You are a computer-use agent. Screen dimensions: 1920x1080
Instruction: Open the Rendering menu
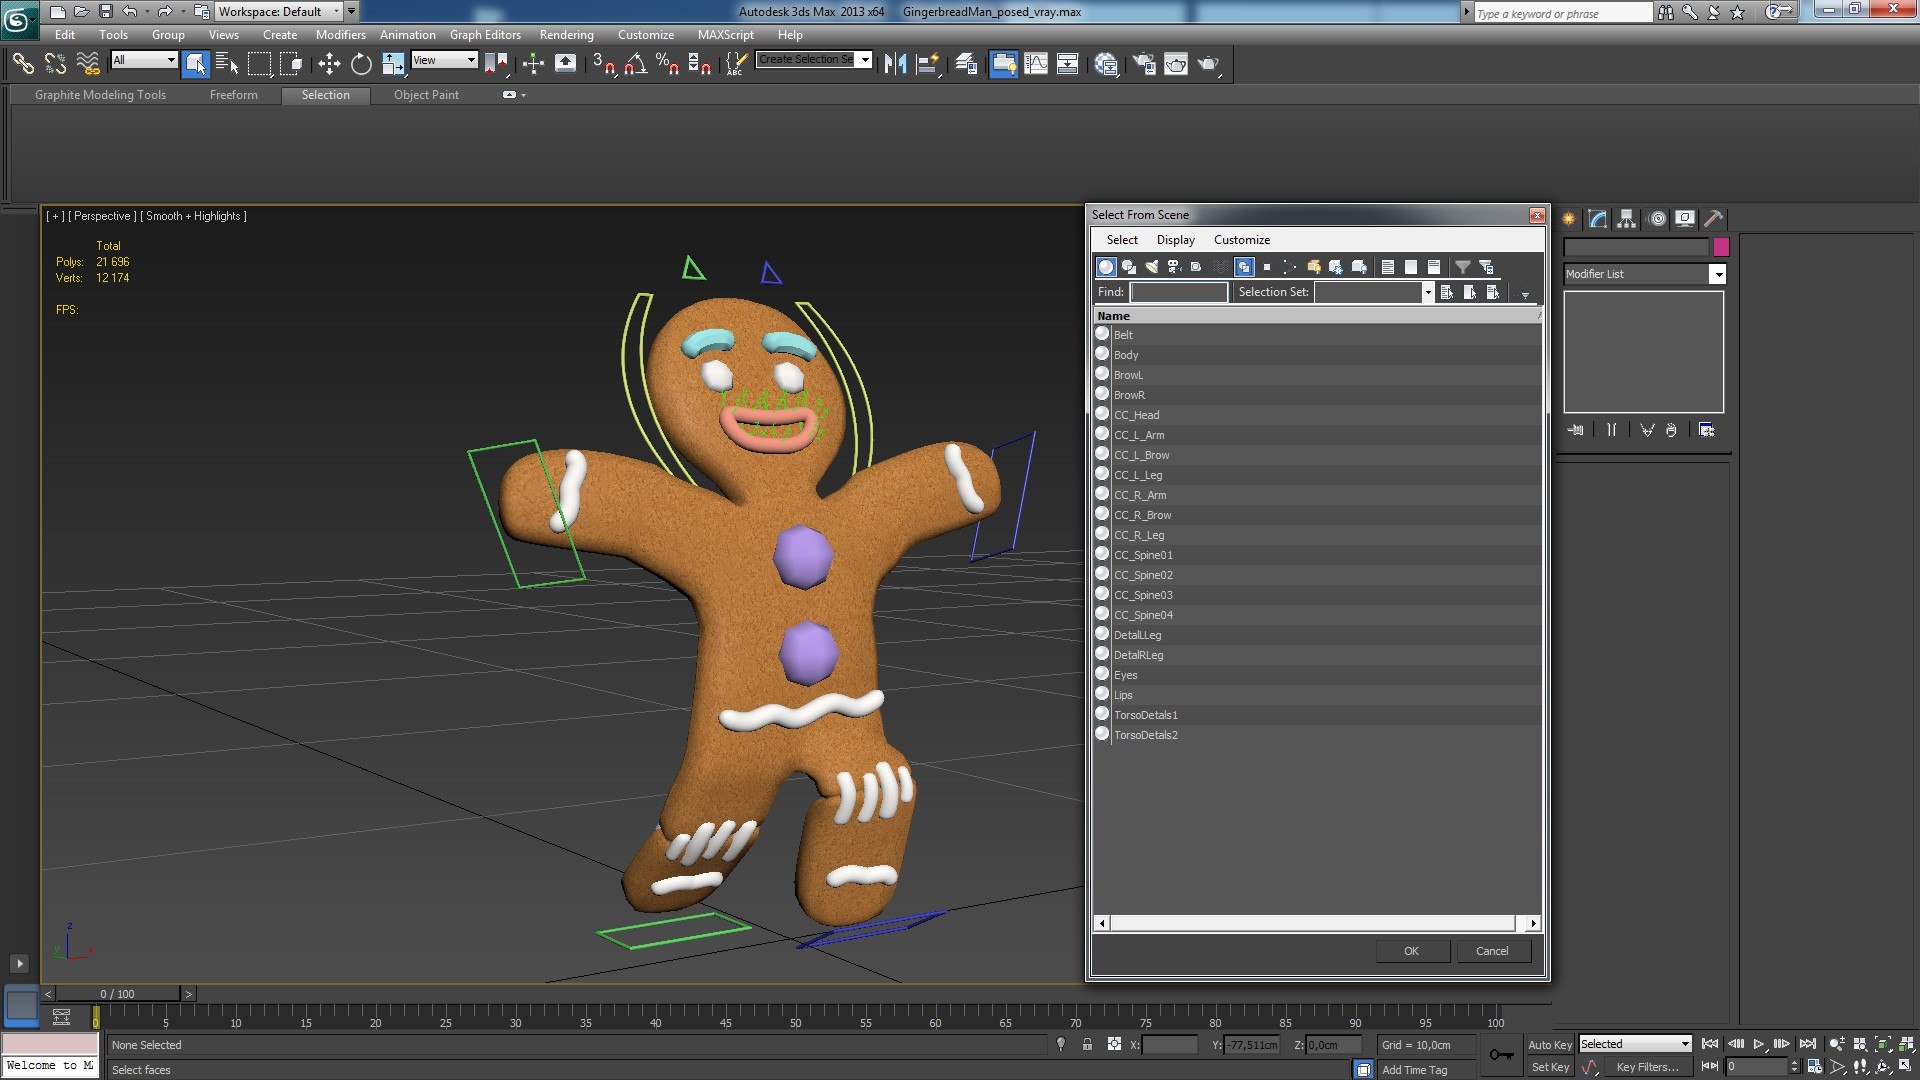tap(566, 34)
